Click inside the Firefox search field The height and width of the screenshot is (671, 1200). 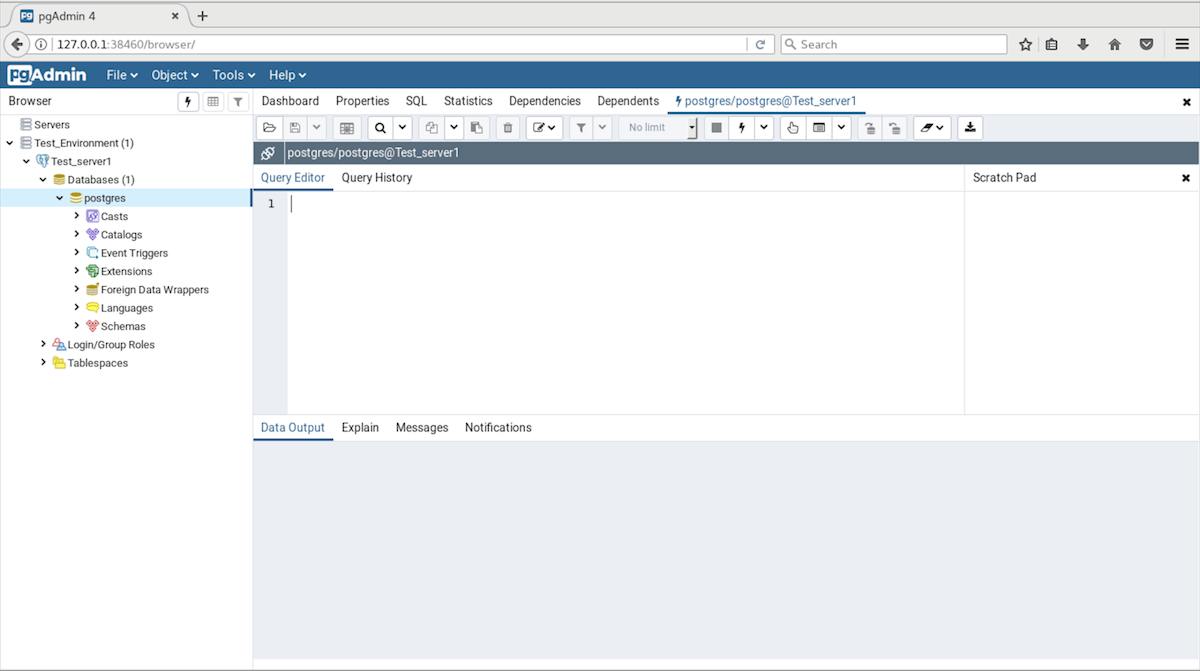tap(890, 44)
